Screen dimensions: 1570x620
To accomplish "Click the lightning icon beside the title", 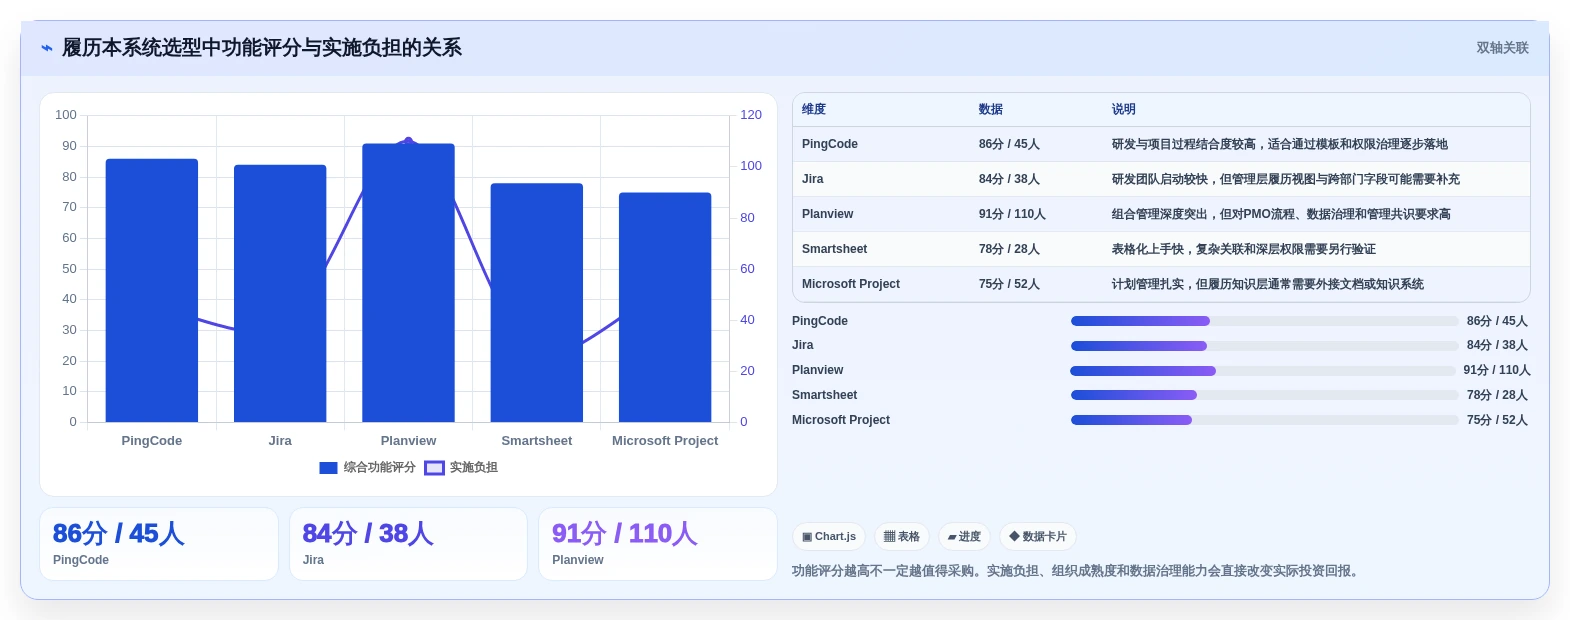I will pyautogui.click(x=46, y=48).
